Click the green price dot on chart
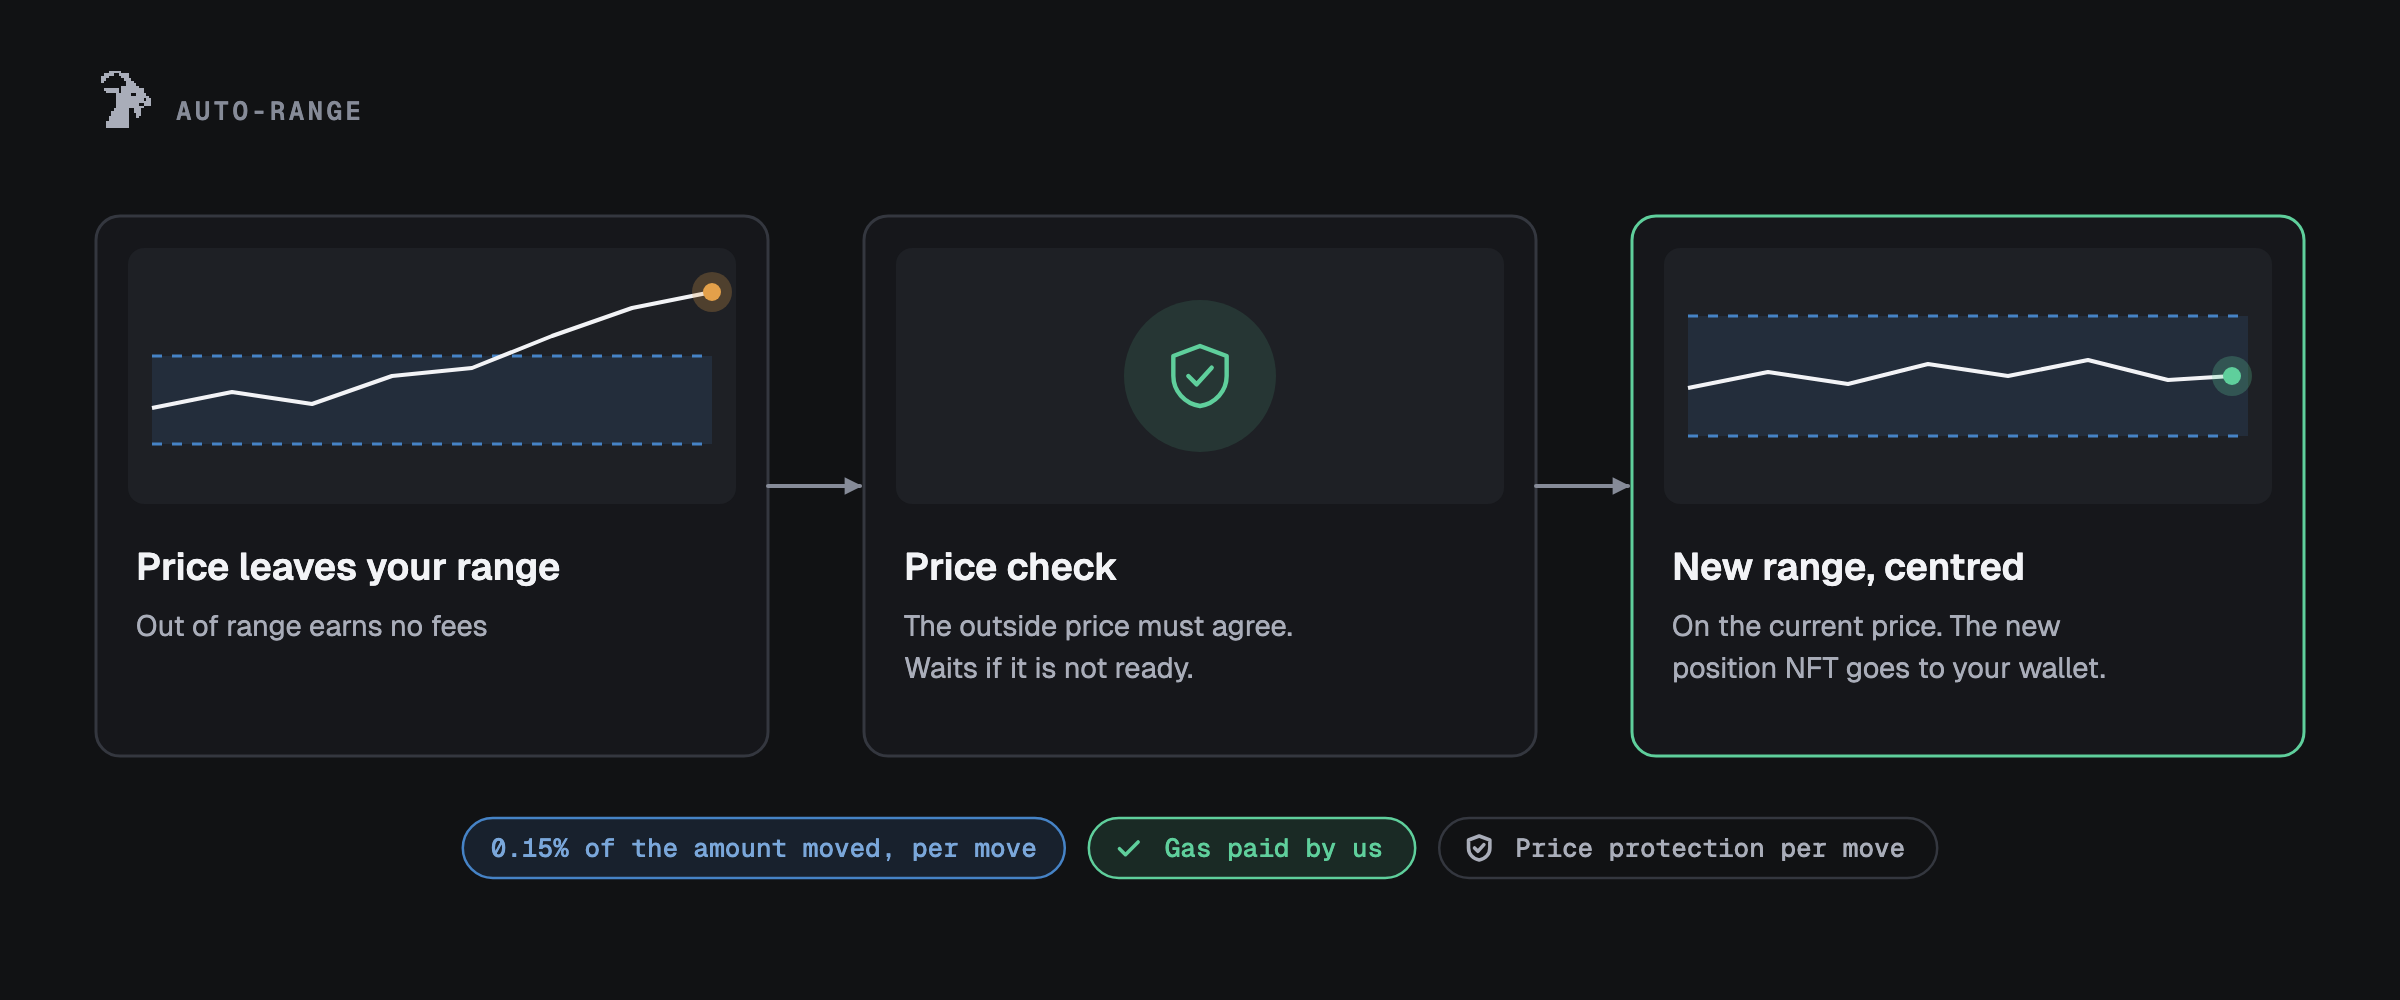The height and width of the screenshot is (1000, 2400). coord(2232,376)
